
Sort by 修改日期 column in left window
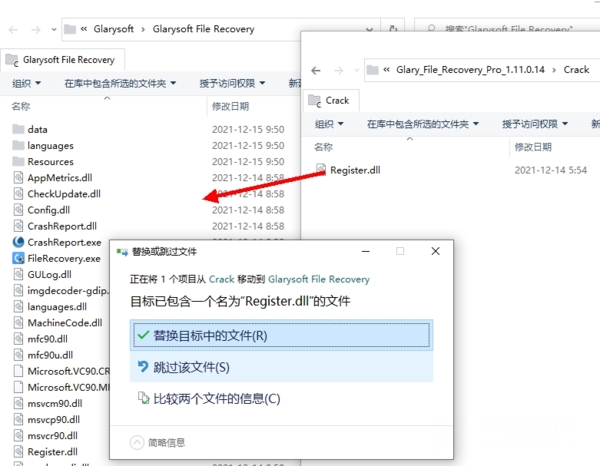click(230, 106)
